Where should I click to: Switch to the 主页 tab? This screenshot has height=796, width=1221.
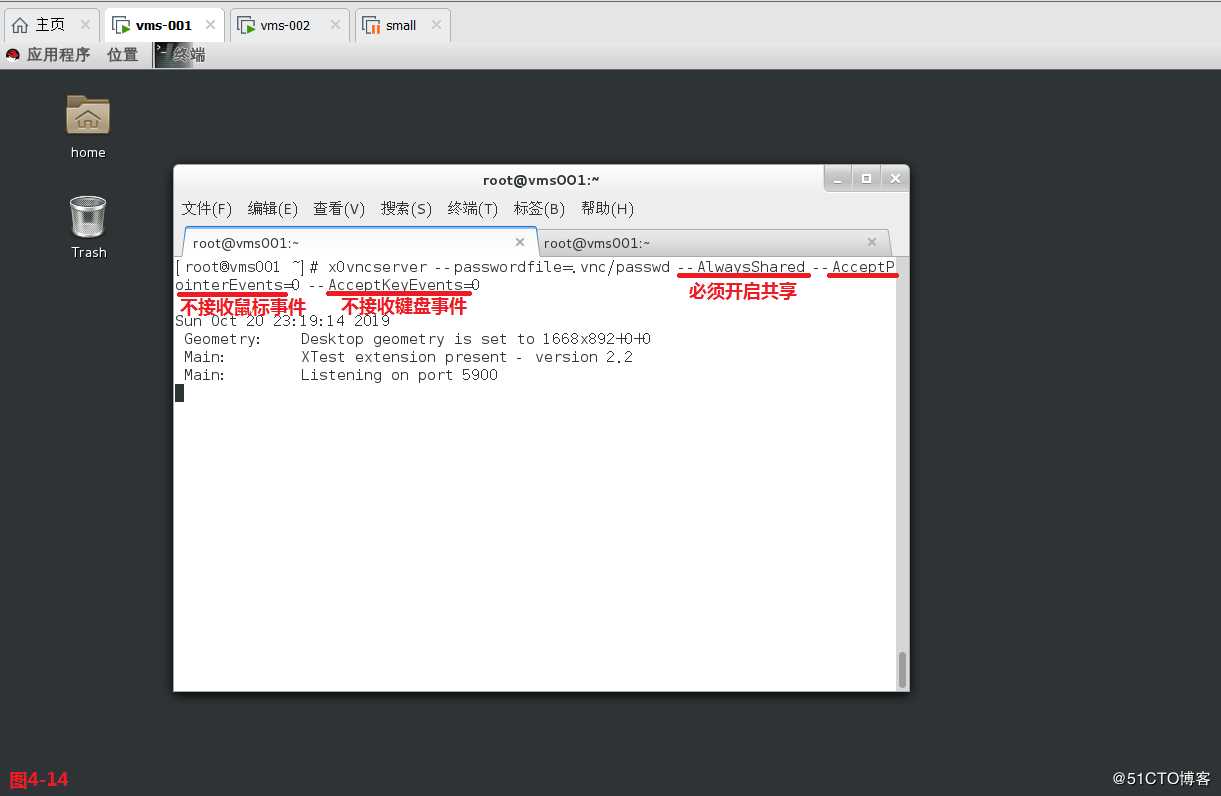pos(51,25)
